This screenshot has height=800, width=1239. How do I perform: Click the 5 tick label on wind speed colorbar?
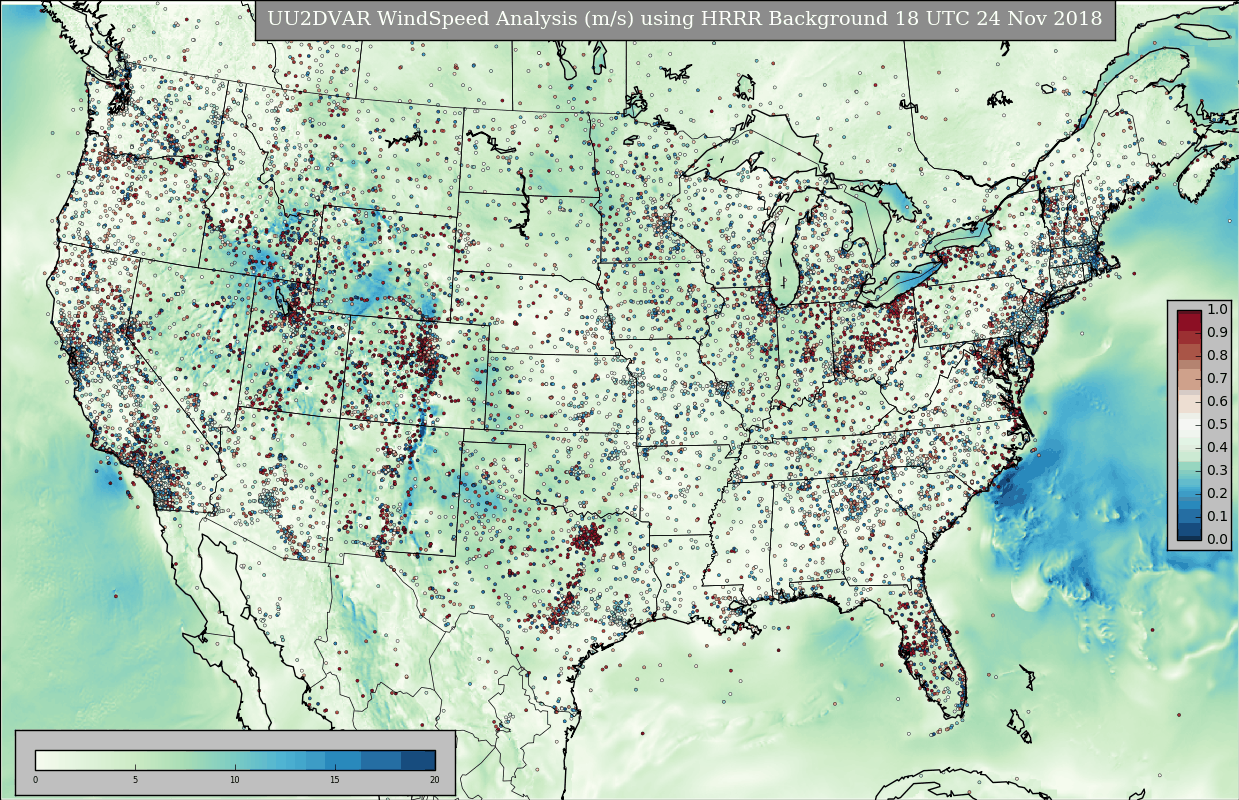(x=135, y=779)
